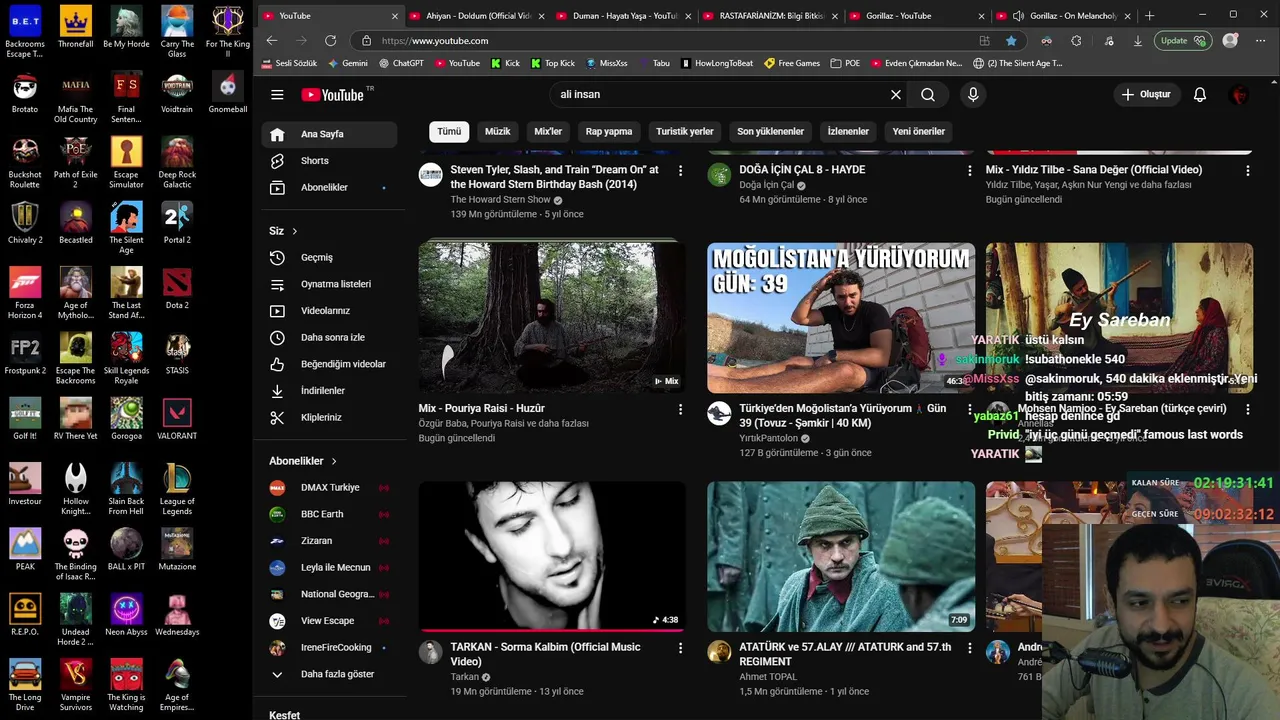Start voice search with the microphone icon
The image size is (1280, 720).
pyautogui.click(x=973, y=94)
